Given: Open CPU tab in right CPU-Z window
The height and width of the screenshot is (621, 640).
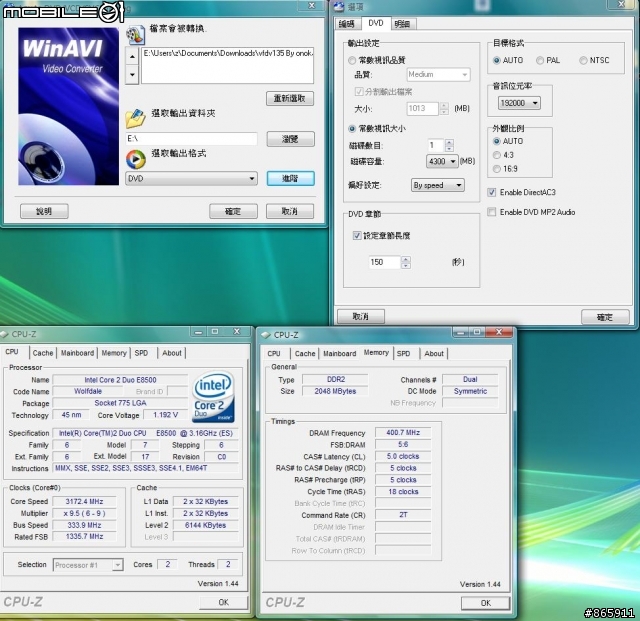Looking at the screenshot, I should tap(274, 354).
